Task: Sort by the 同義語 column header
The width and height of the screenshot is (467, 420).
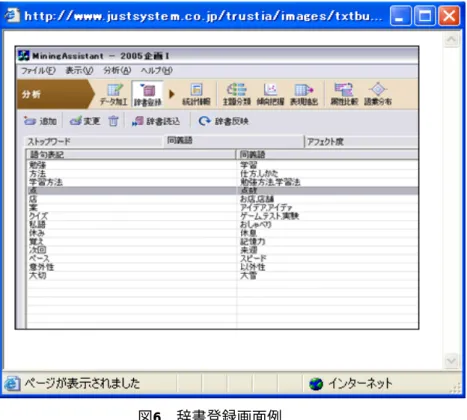Action: tap(328, 154)
